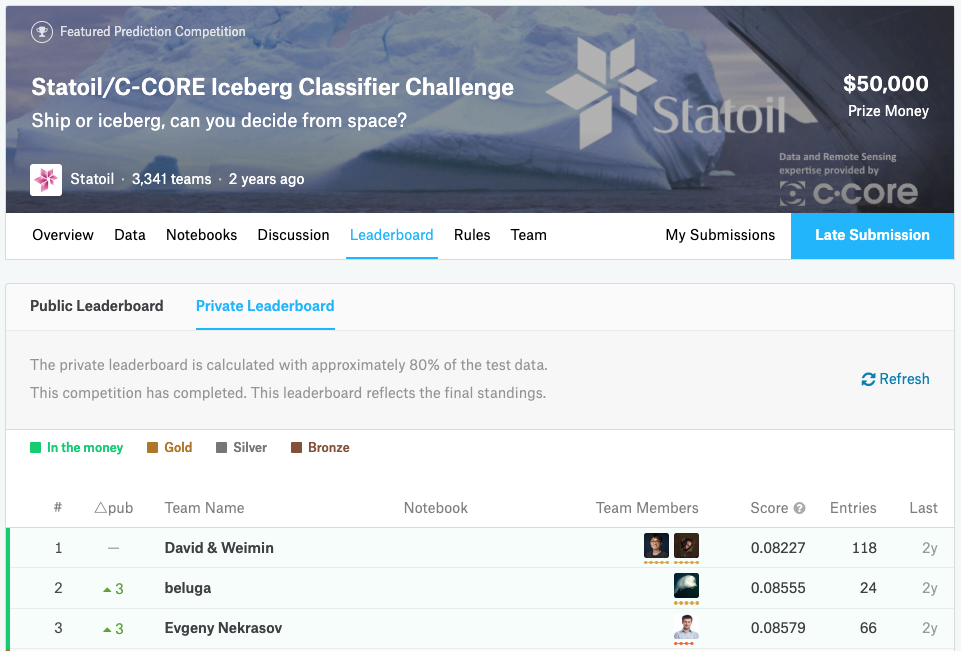The image size is (961, 651).
Task: Select the Private Leaderboard tab
Action: (265, 306)
